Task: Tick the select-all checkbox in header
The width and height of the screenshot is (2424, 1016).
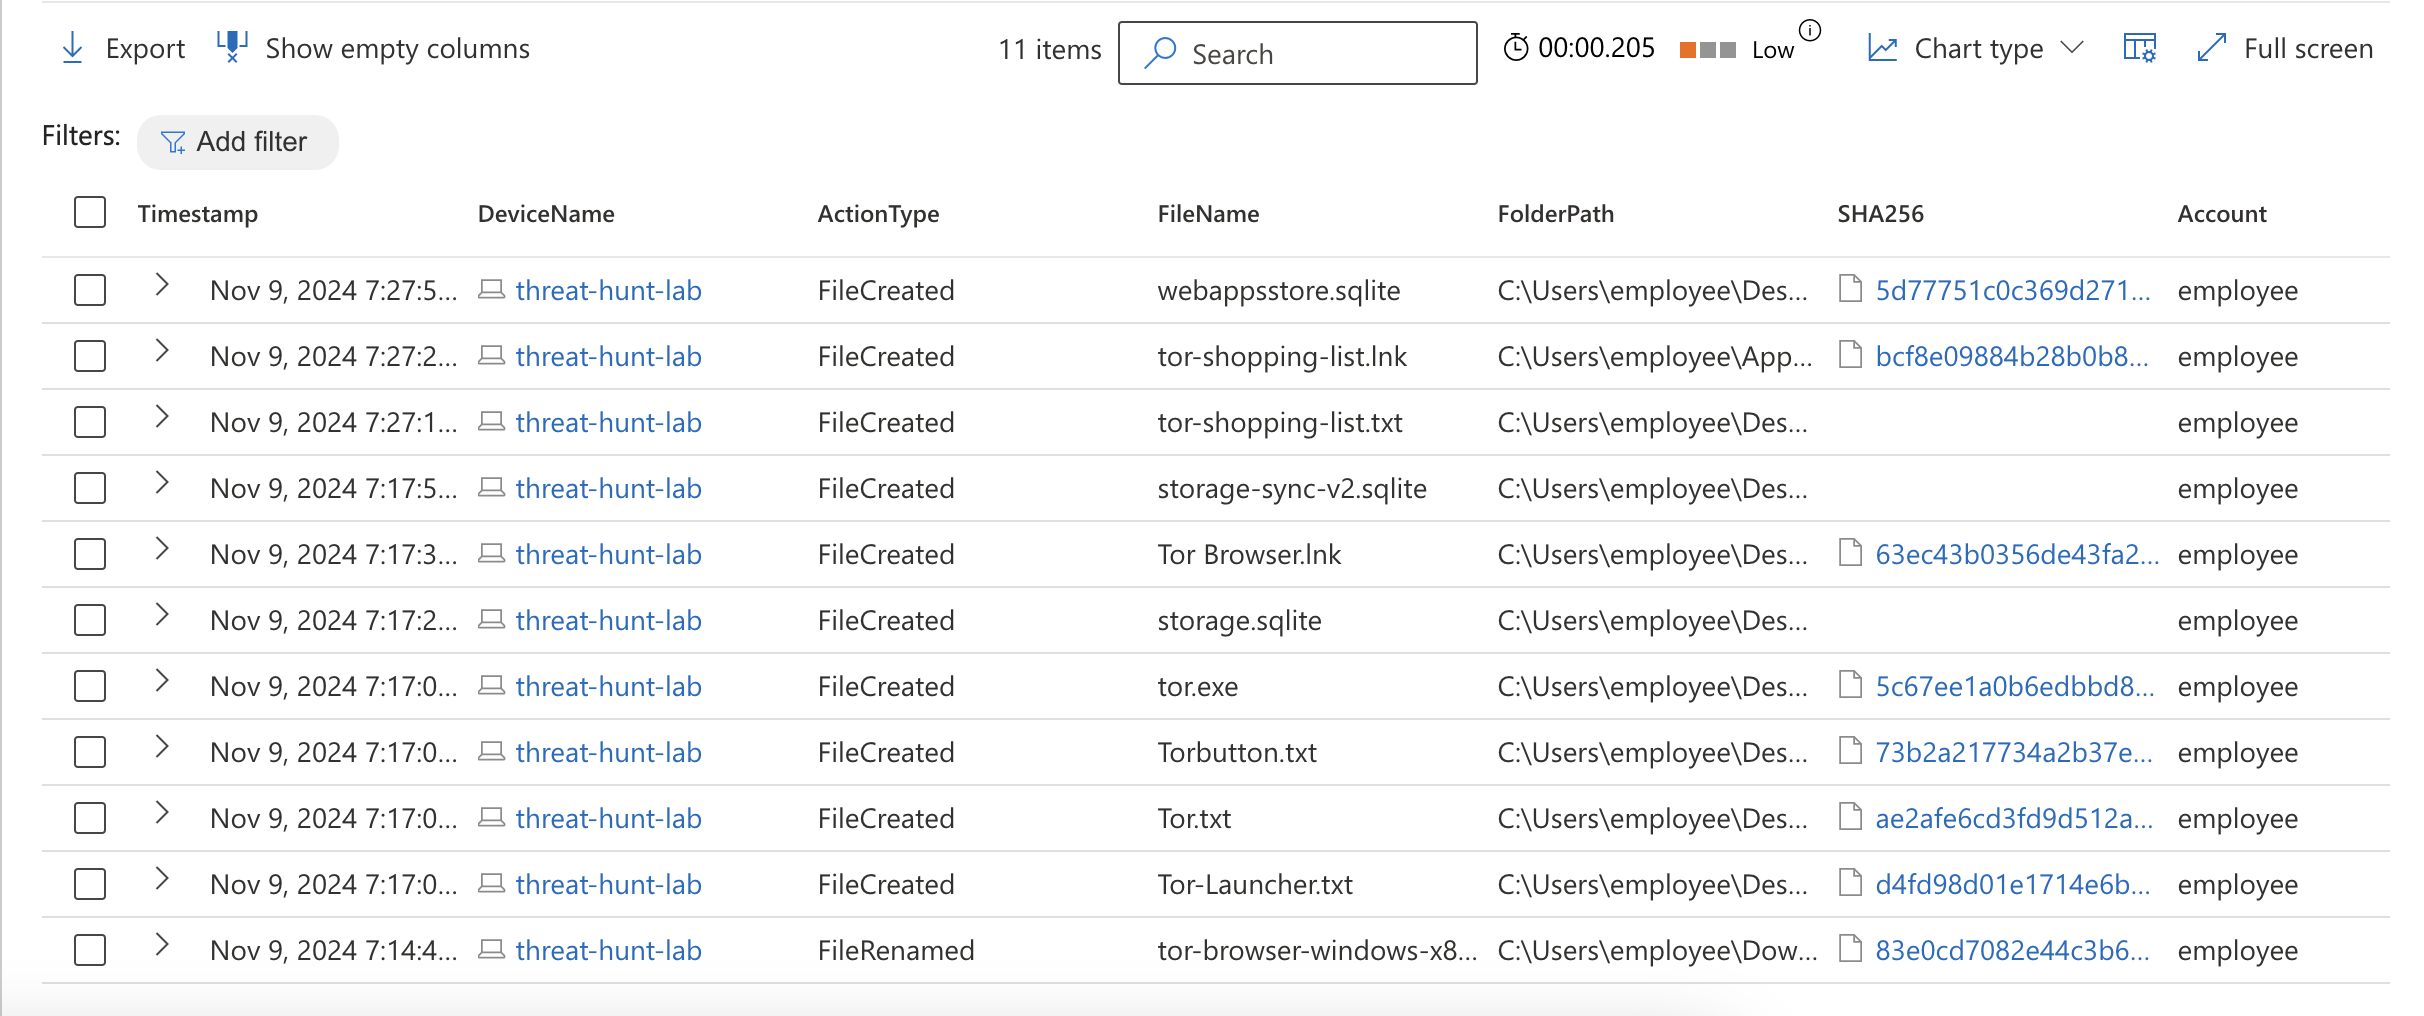Action: [x=90, y=212]
